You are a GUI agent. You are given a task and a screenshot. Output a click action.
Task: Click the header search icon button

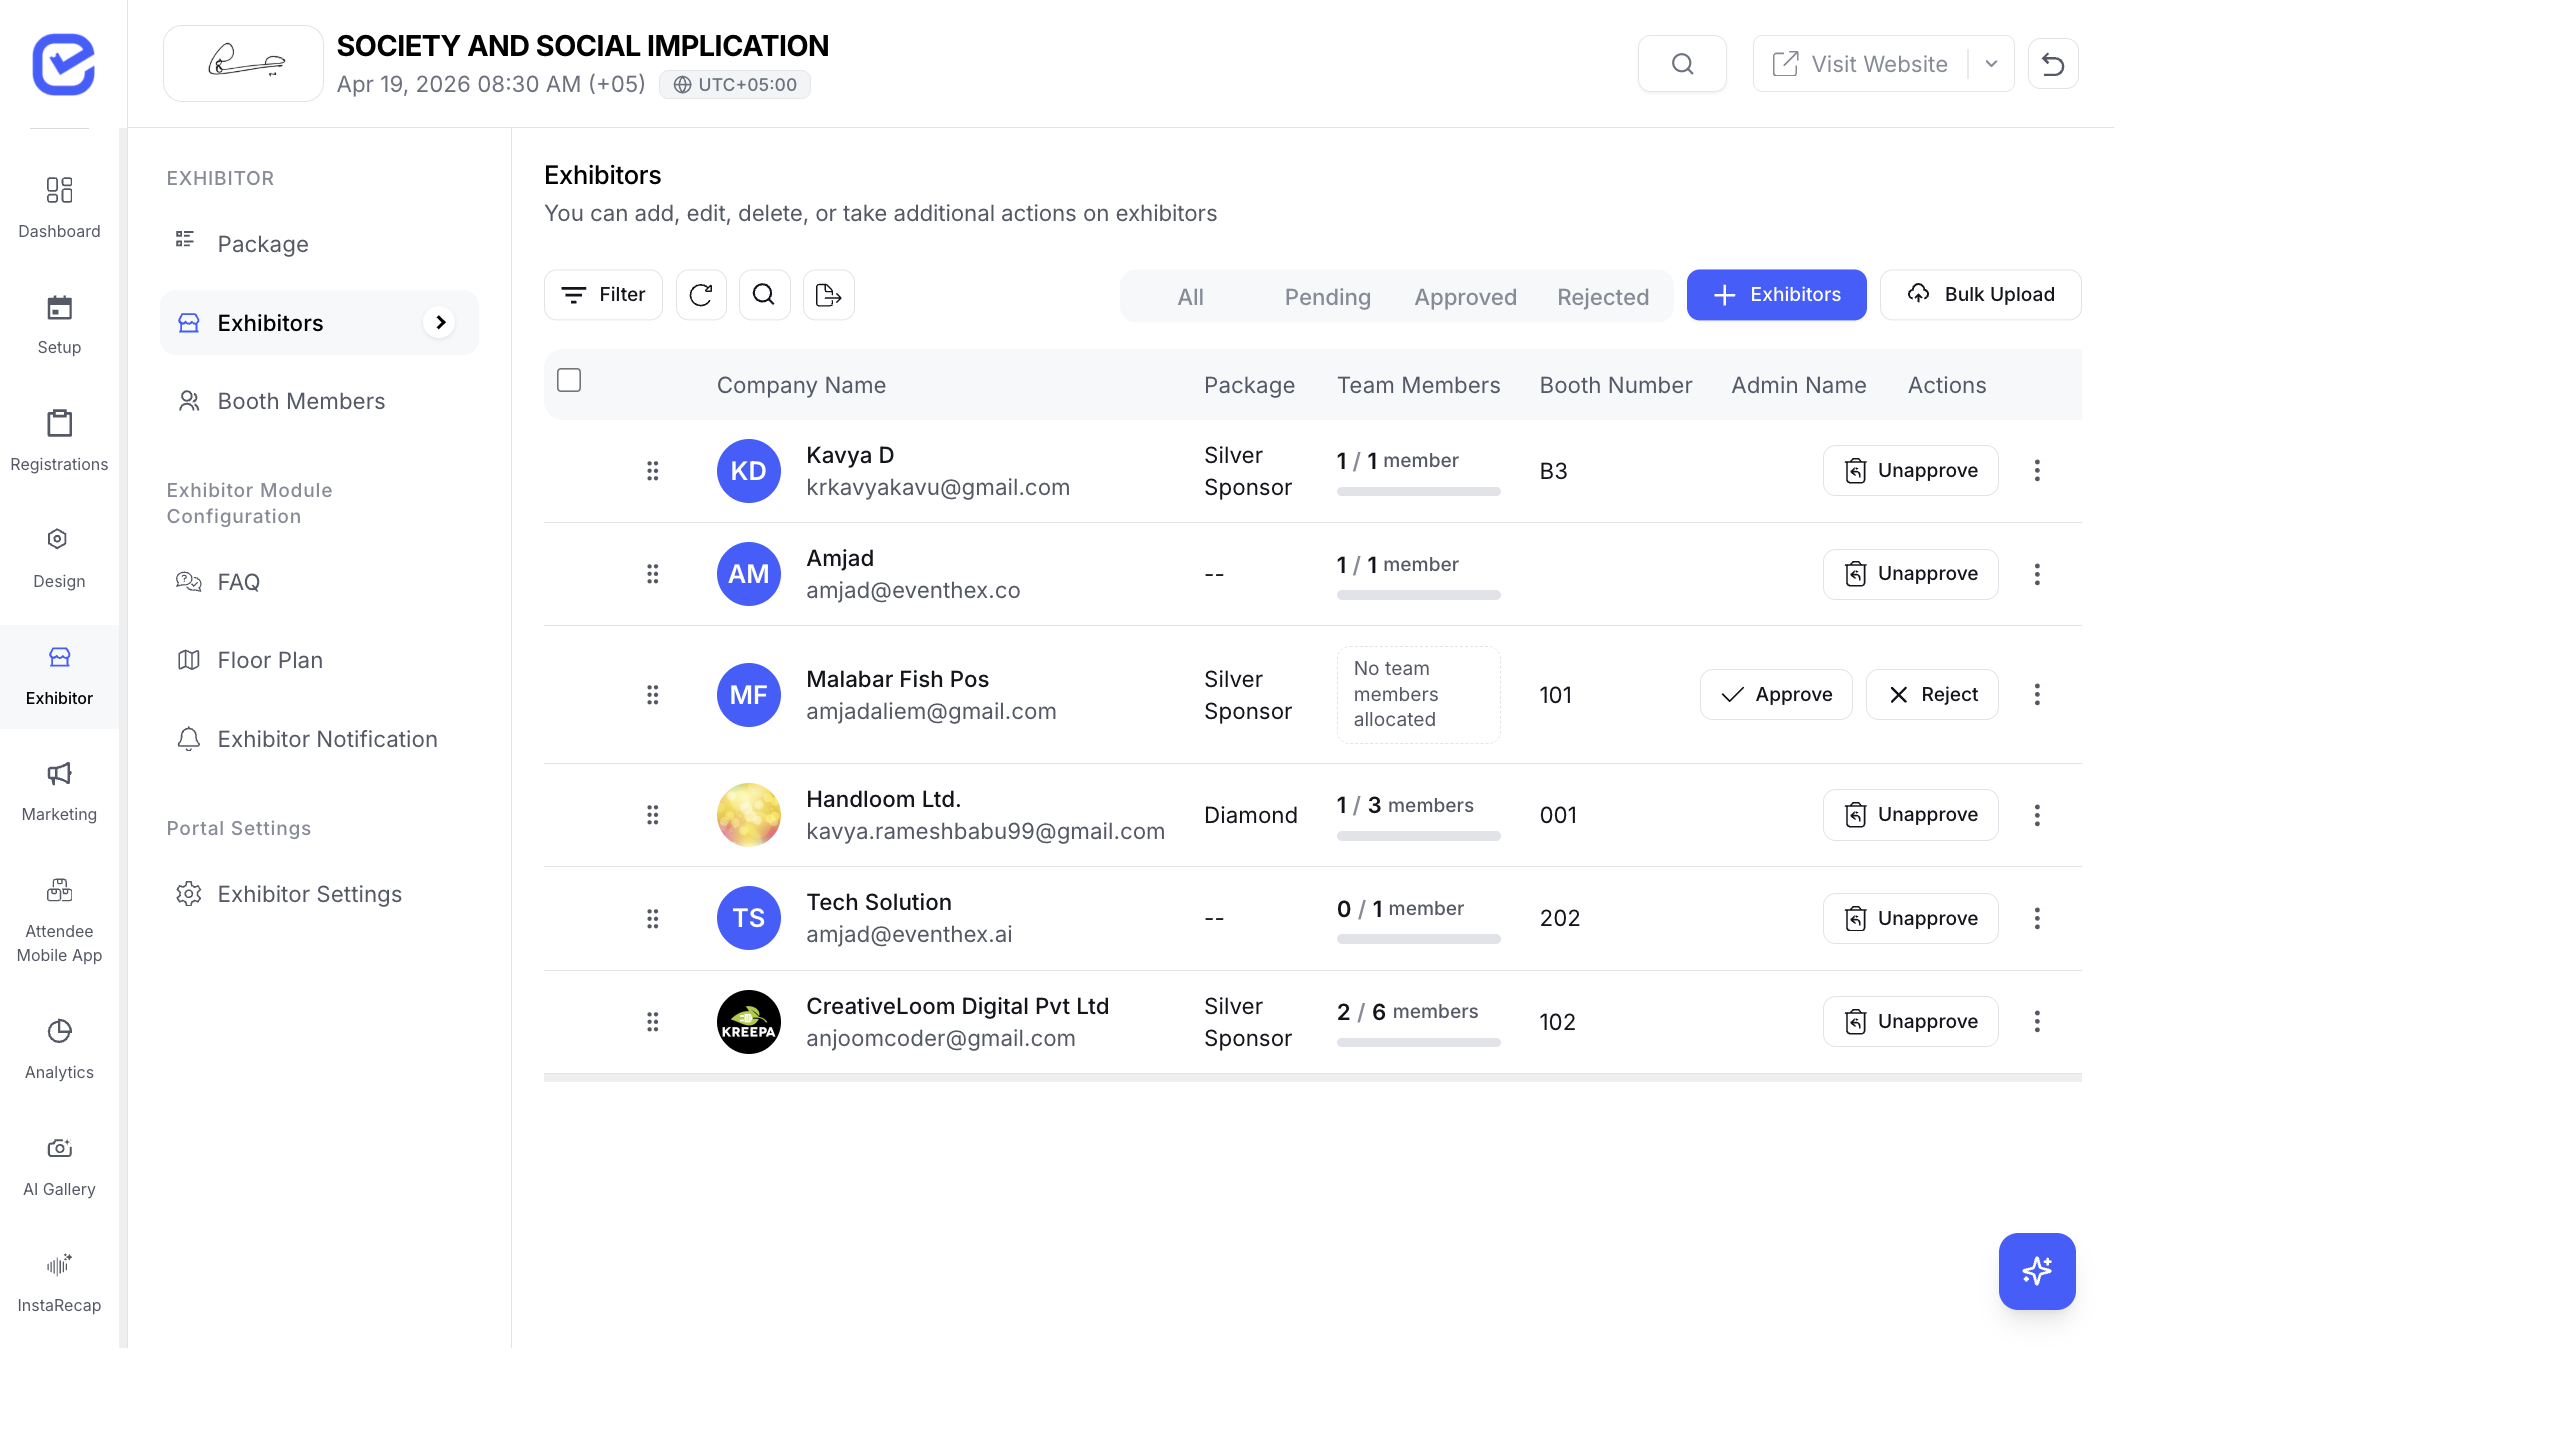[1682, 64]
